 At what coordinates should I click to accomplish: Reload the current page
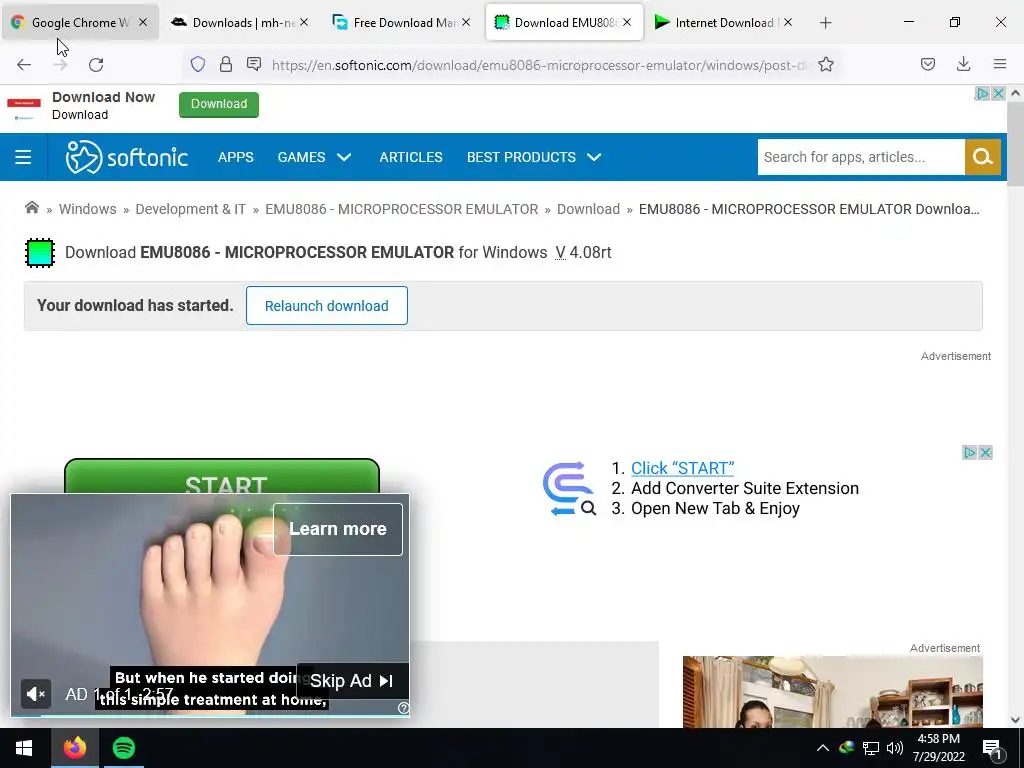(x=96, y=64)
